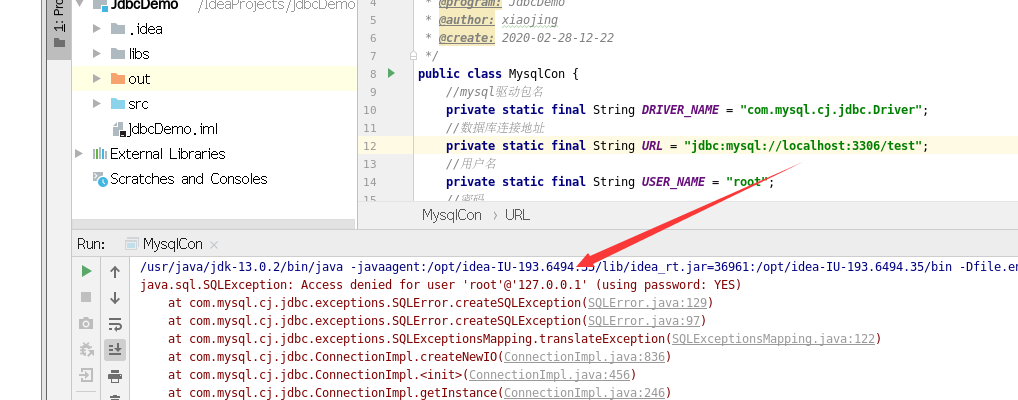Open the SQLError.java:129 stack trace link
The width and height of the screenshot is (1018, 400).
click(x=647, y=303)
